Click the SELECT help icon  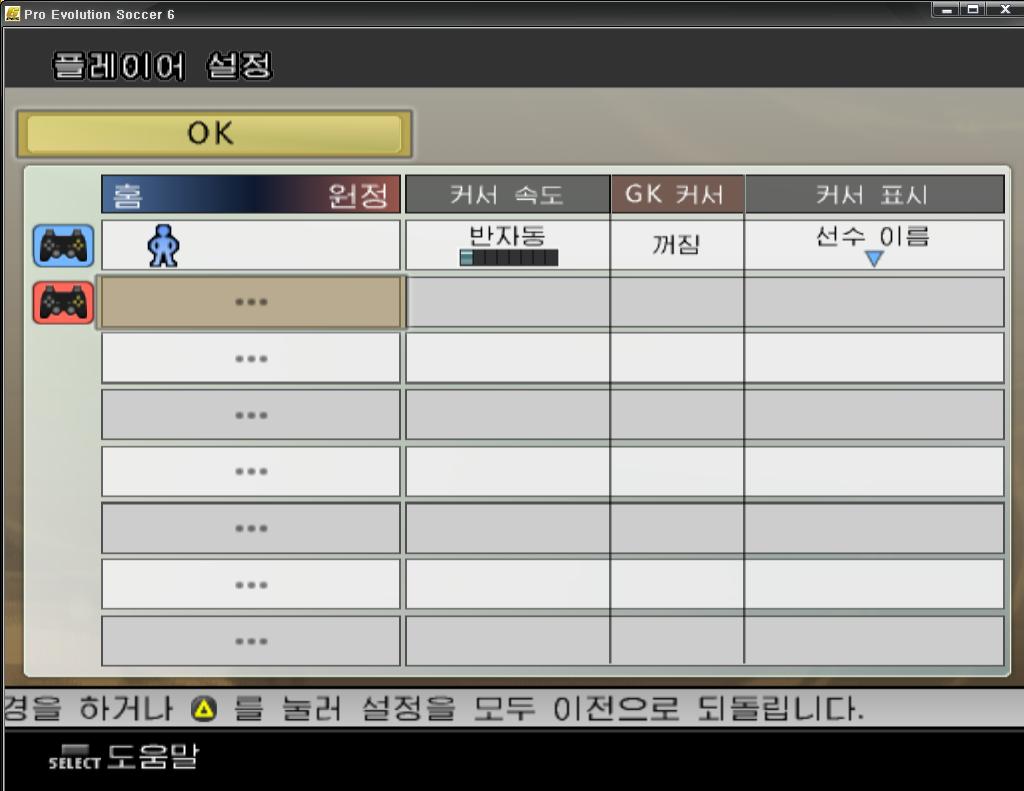pyautogui.click(x=74, y=758)
